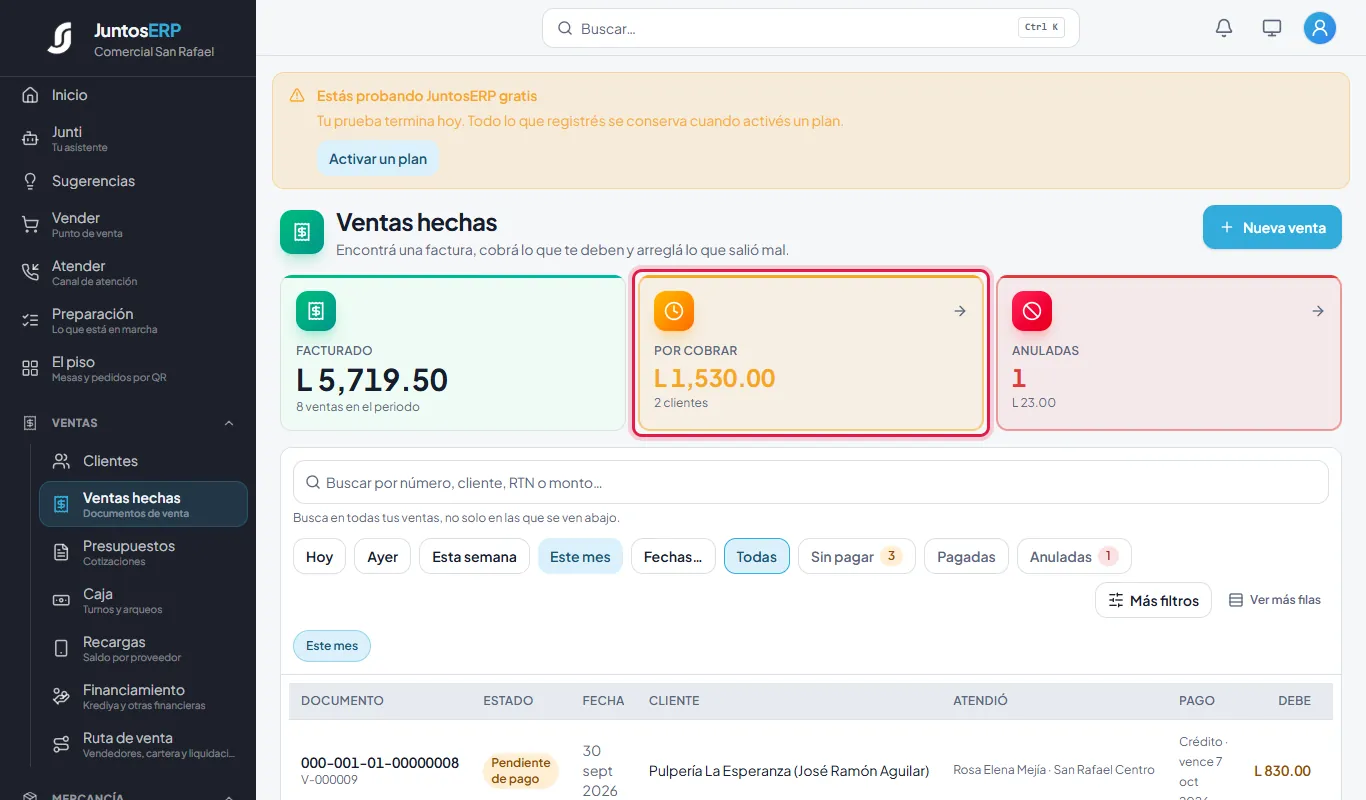Open Presupuestos cotizaciones
Viewport: 1366px width, 800px height.
(x=143, y=552)
